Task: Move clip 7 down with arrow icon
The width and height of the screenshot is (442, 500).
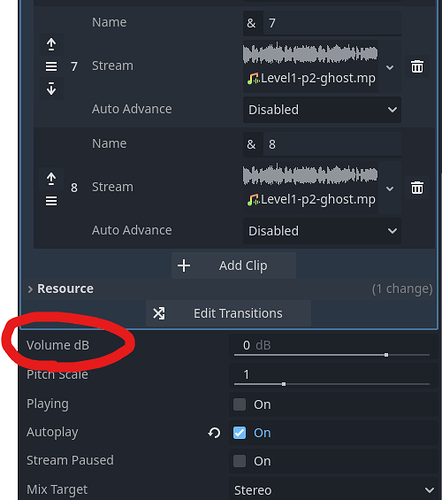Action: click(x=51, y=89)
